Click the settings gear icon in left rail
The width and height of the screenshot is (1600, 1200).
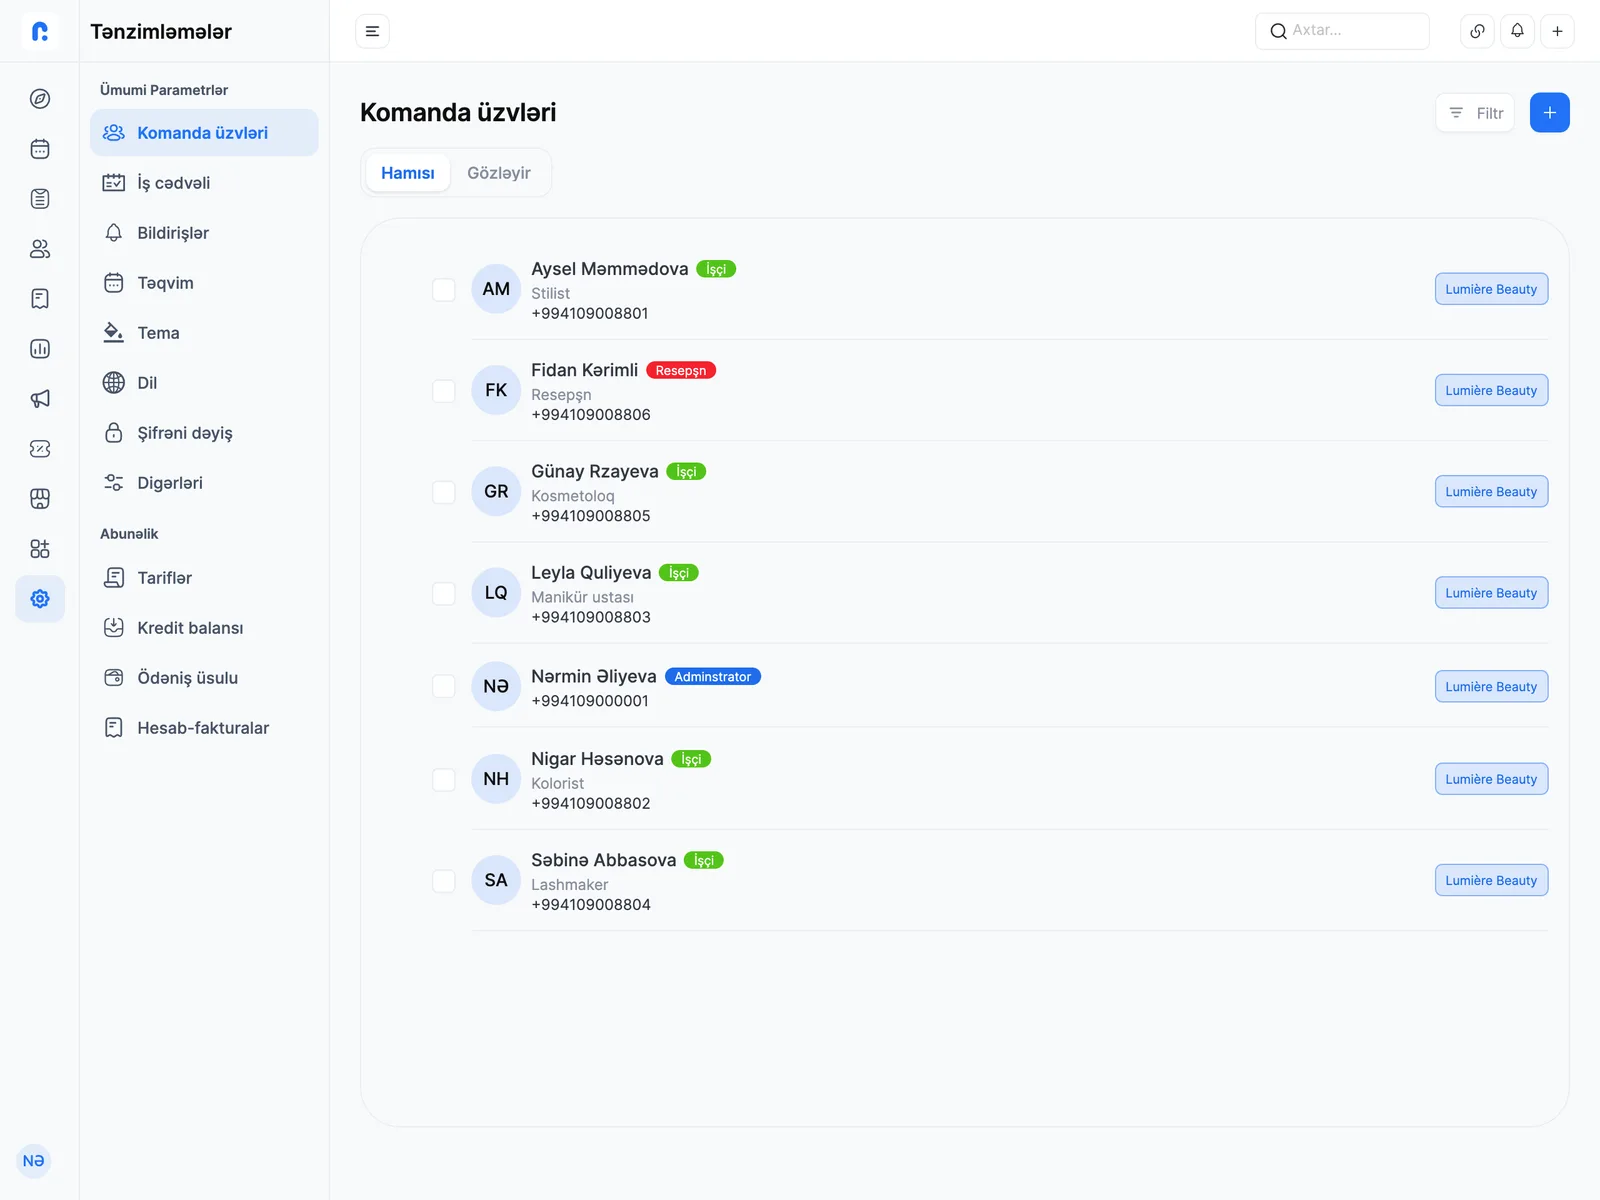(x=40, y=599)
